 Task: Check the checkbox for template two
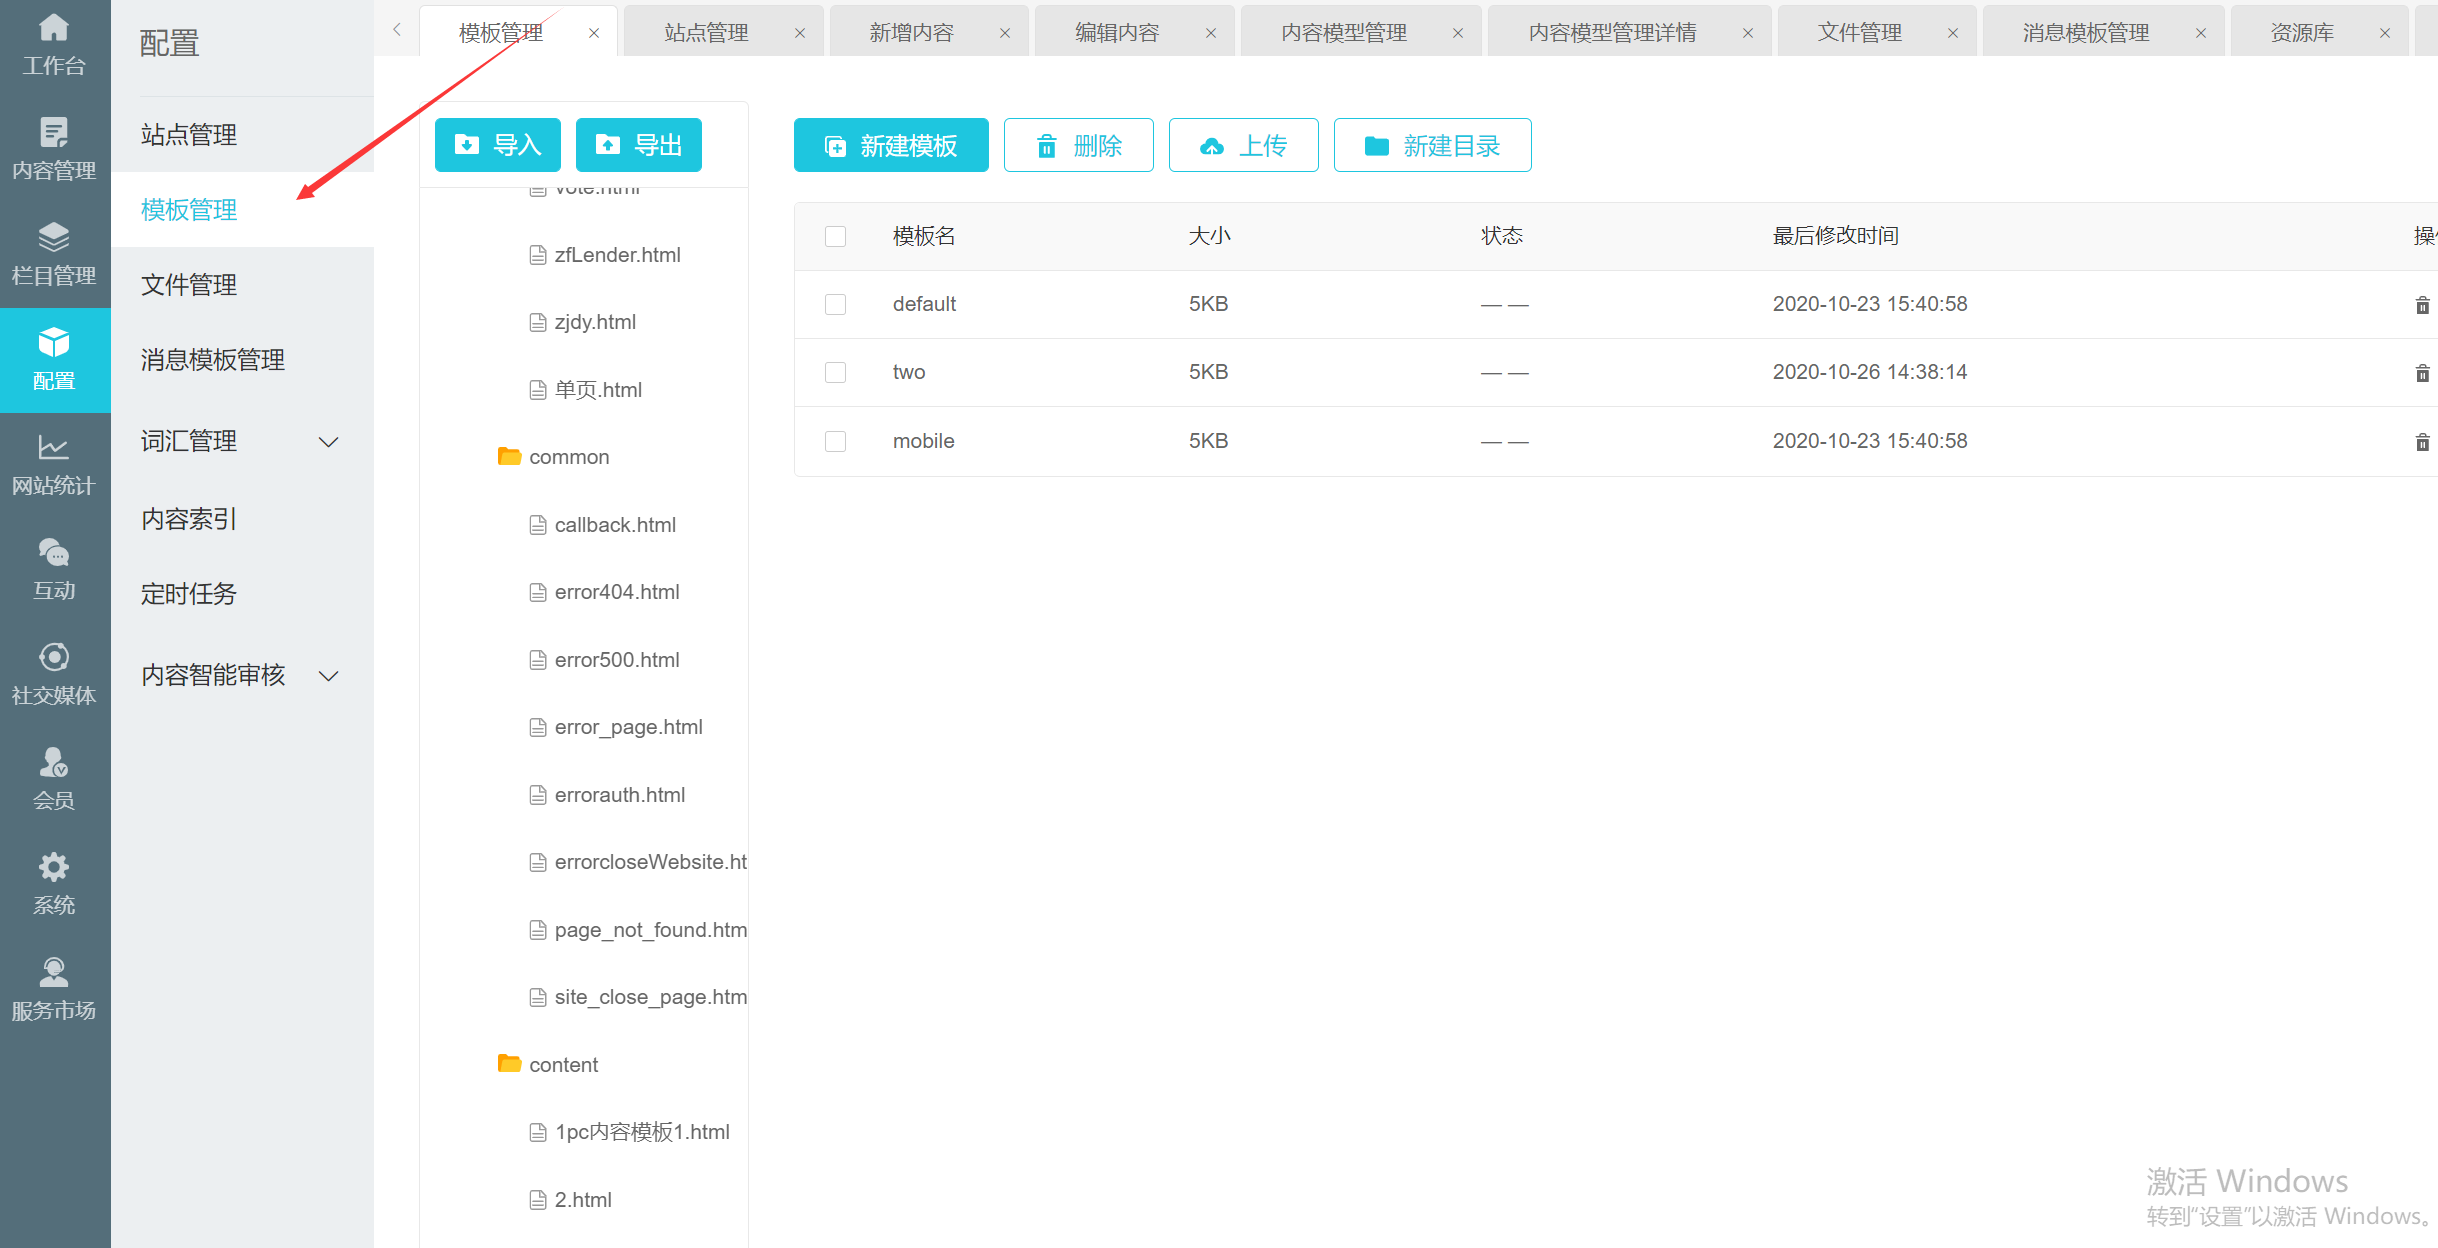pyautogui.click(x=835, y=372)
